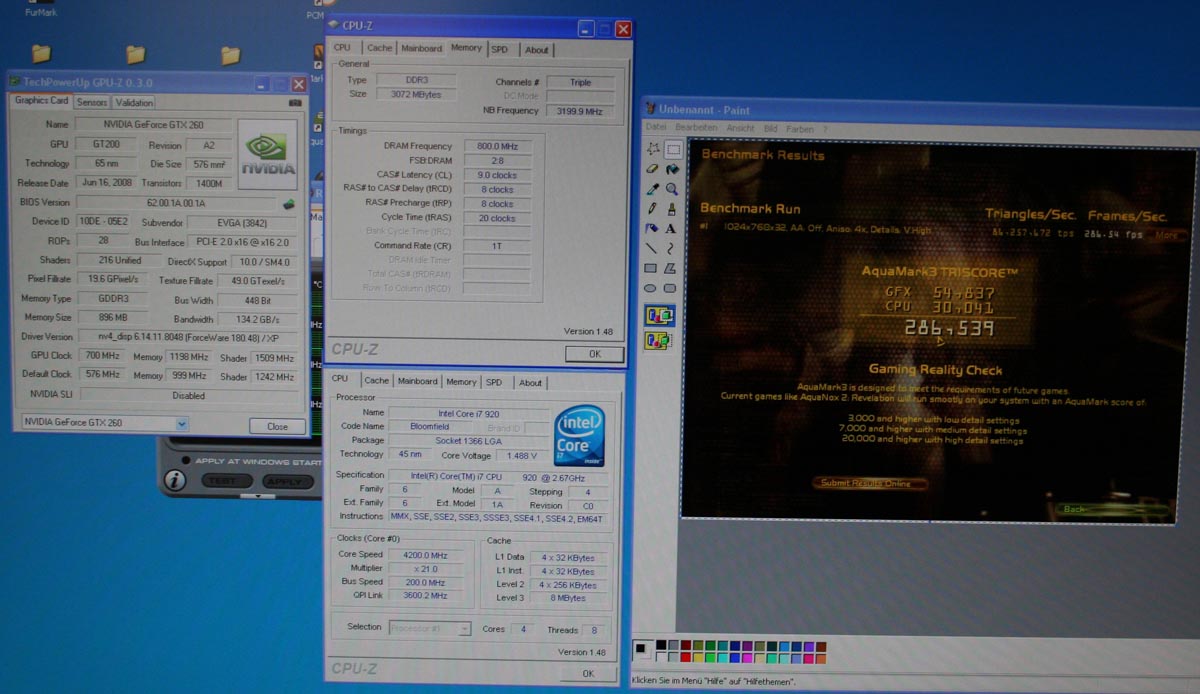1200x694 pixels.
Task: Select the Ellipse tool in Paint
Action: [651, 289]
